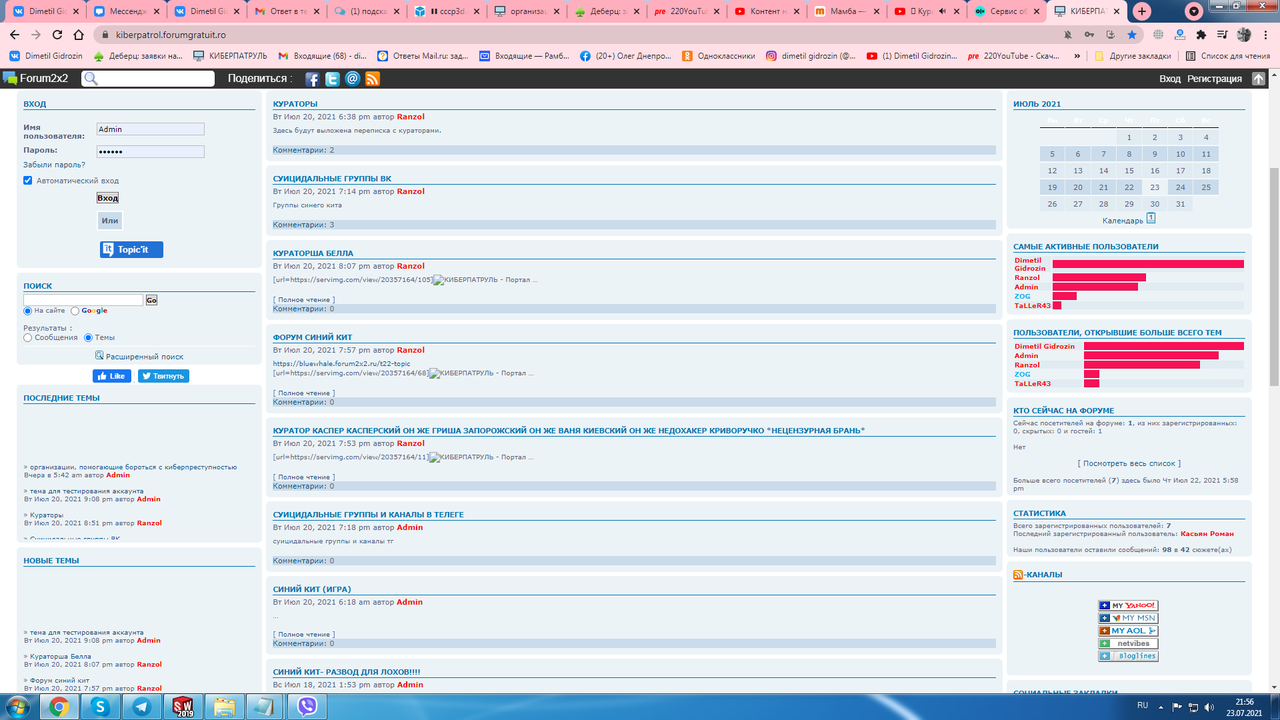Select the Google search radio button
This screenshot has width=1280, height=720.
pyautogui.click(x=75, y=311)
